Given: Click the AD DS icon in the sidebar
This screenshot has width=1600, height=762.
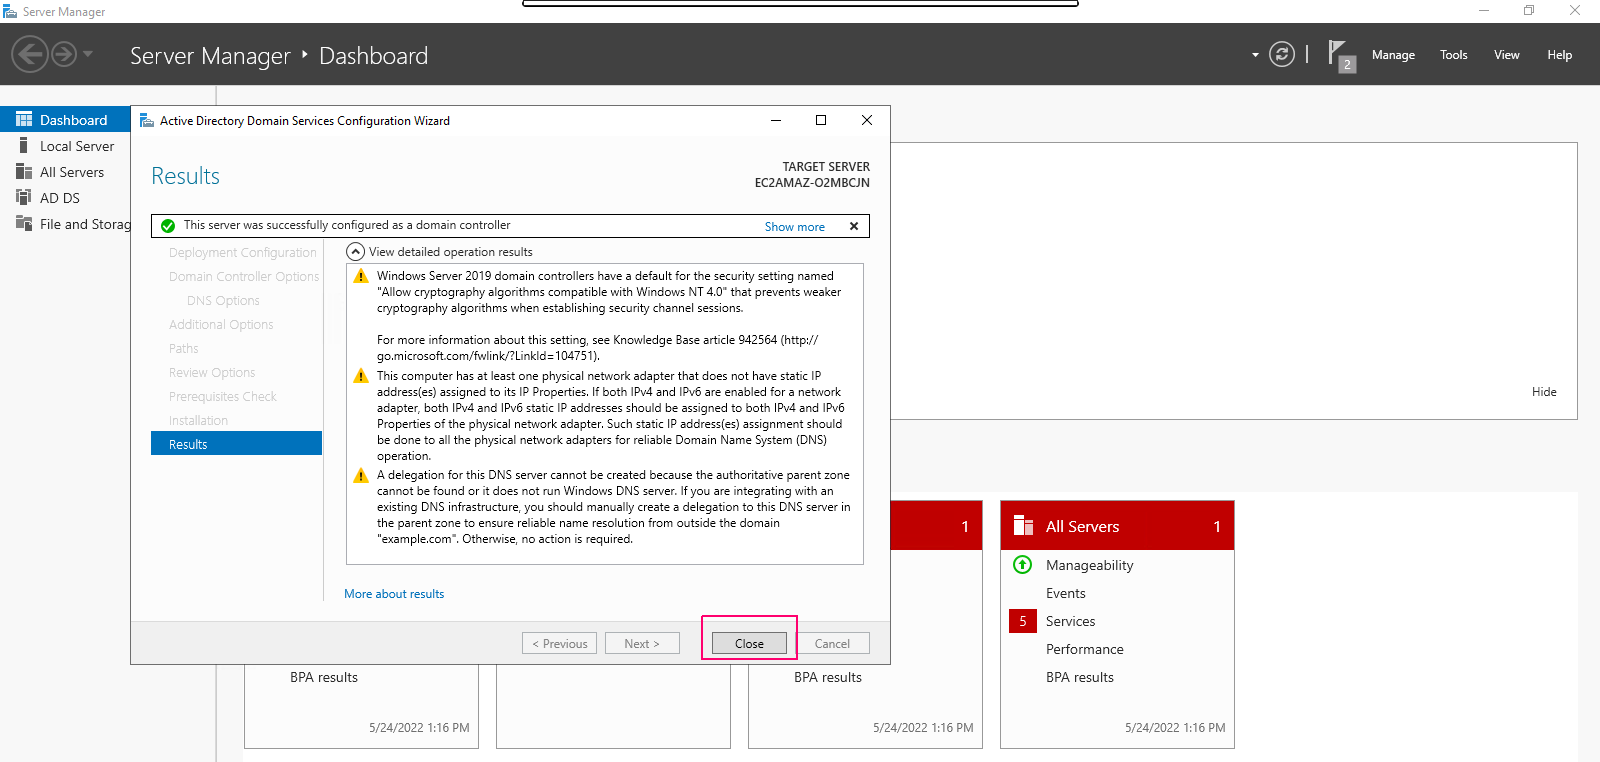Looking at the screenshot, I should tap(24, 197).
